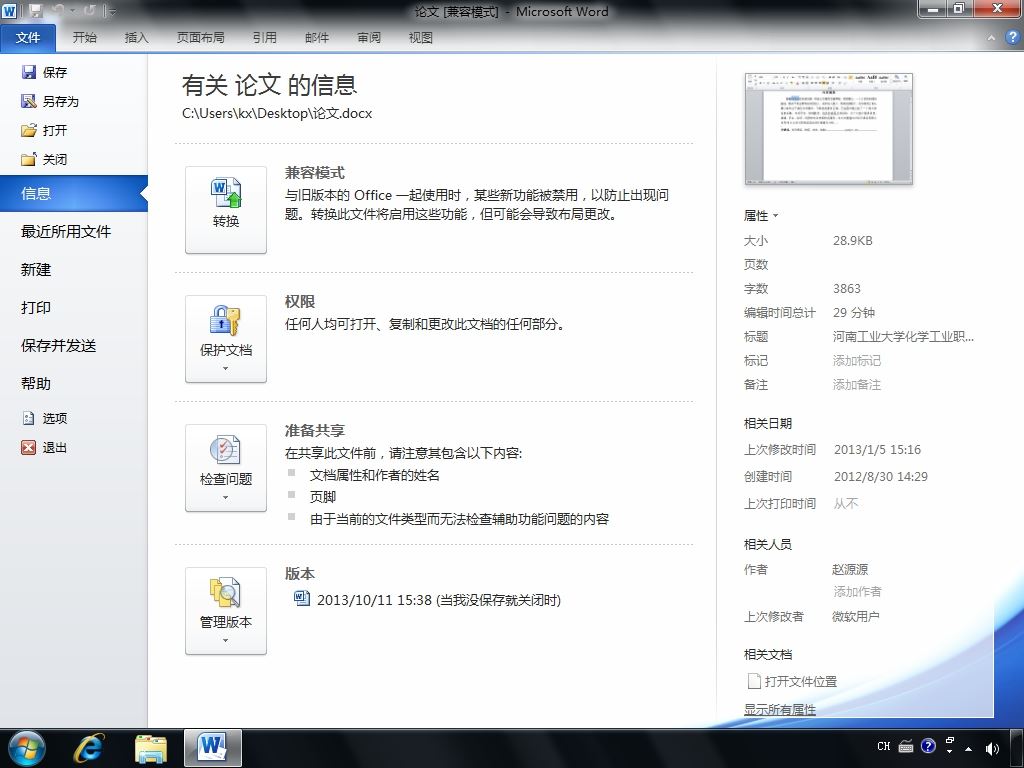Click the Word application icon in title bar

click(x=10, y=11)
